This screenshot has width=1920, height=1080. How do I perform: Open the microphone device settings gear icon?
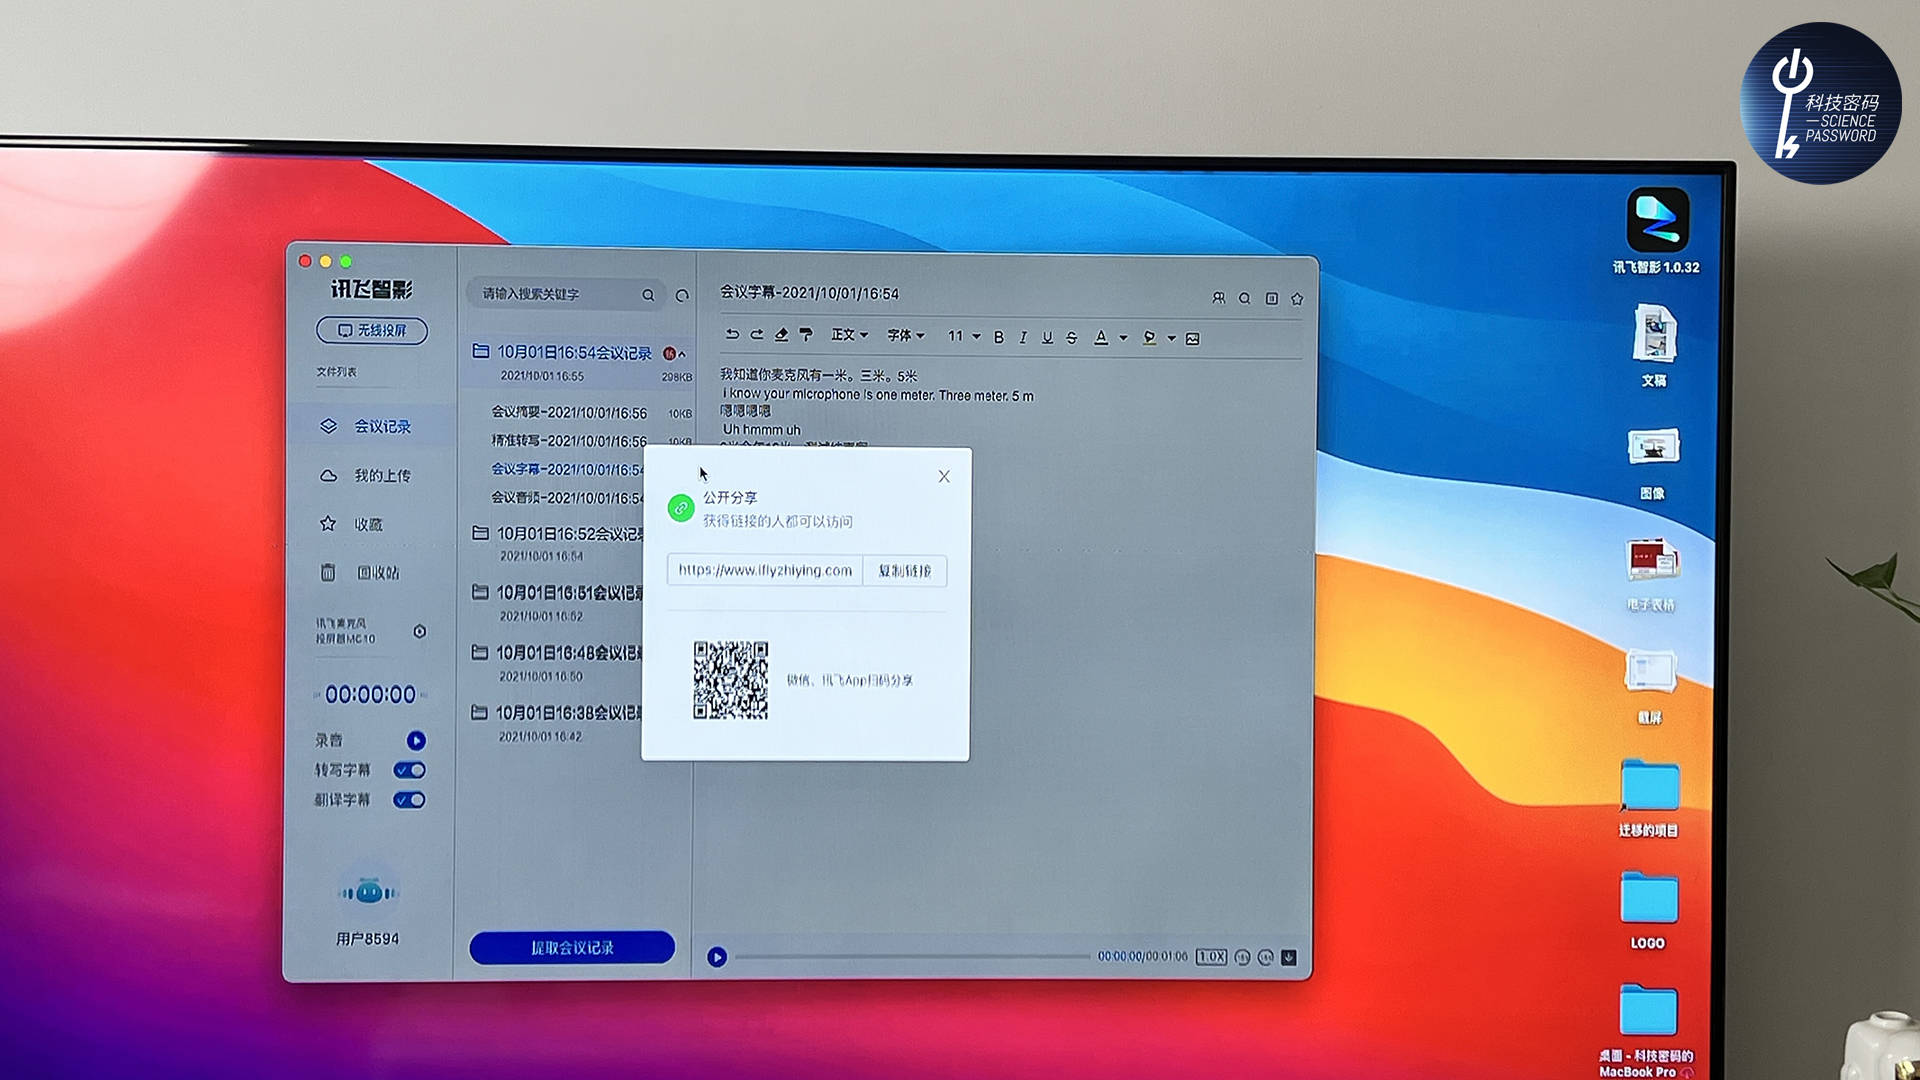point(420,631)
